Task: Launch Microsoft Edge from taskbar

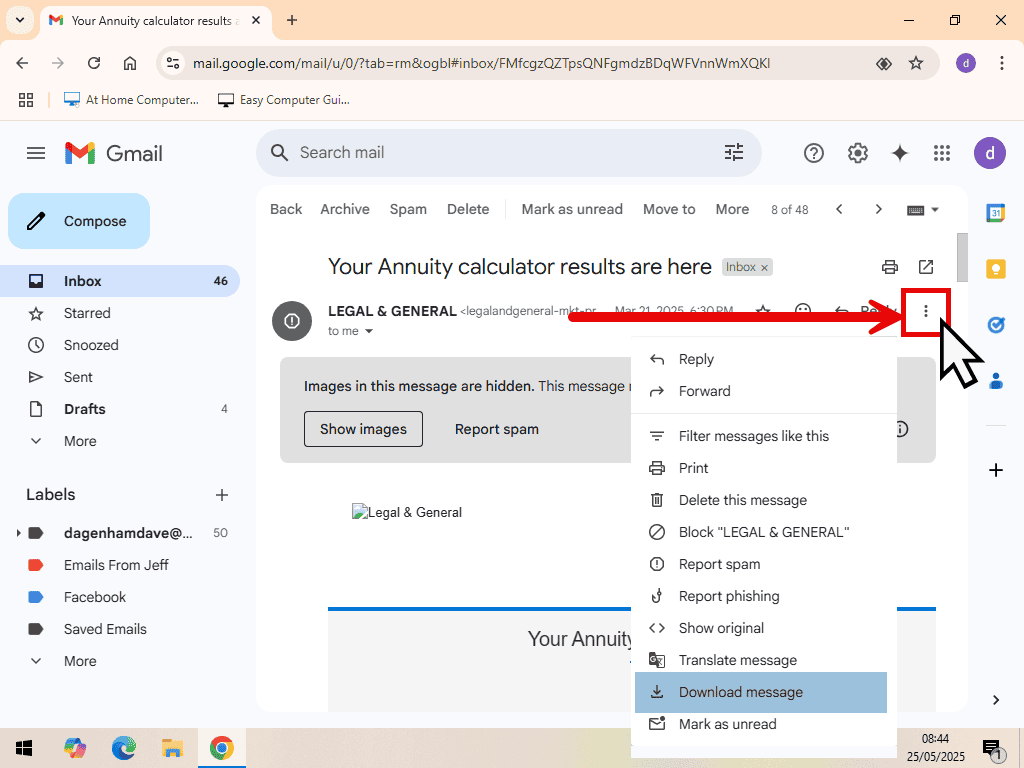Action: (123, 748)
